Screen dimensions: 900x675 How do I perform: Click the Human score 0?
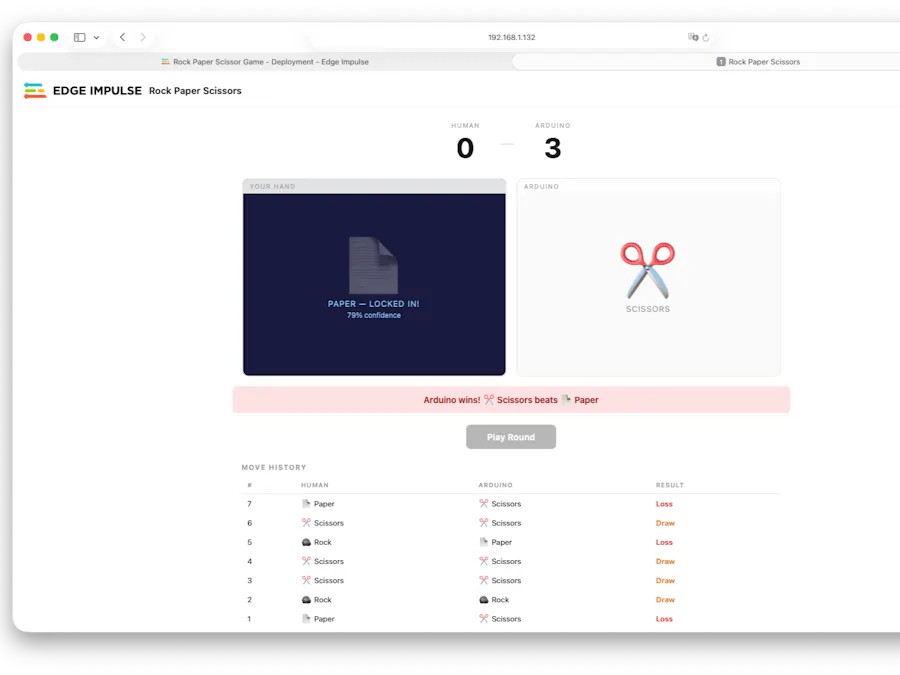pyautogui.click(x=465, y=149)
